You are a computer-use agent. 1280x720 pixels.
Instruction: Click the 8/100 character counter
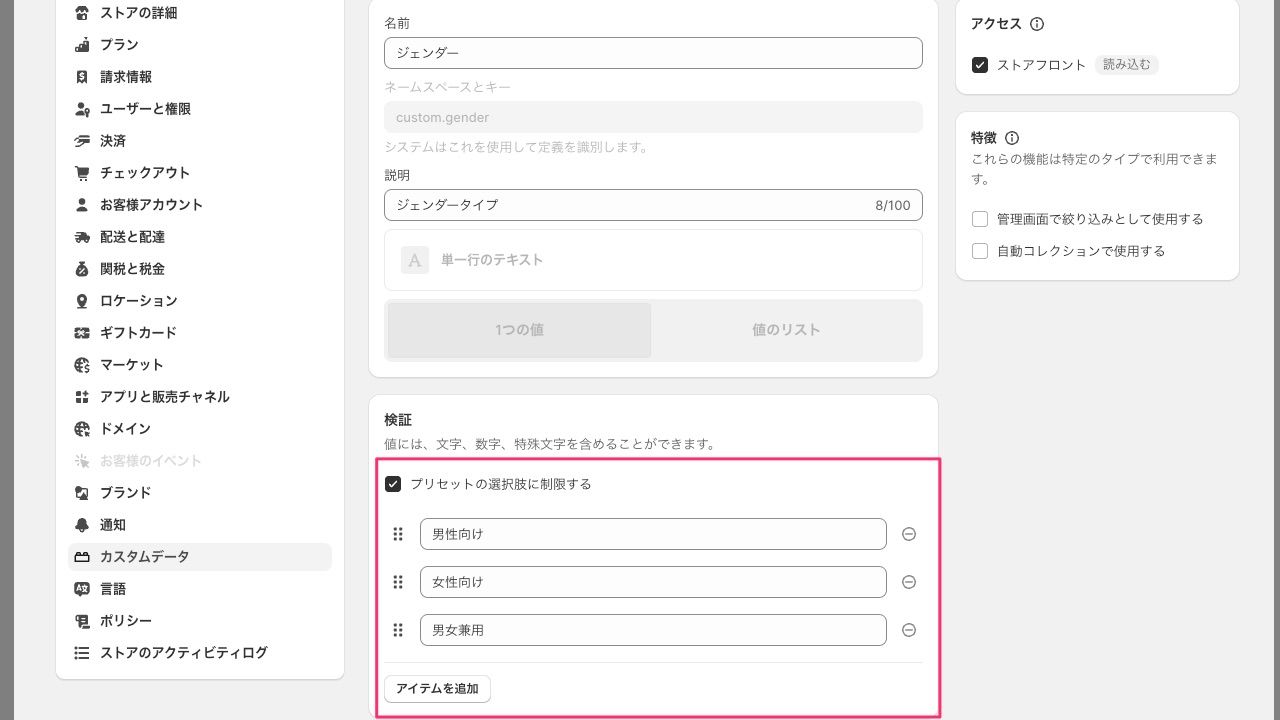pyautogui.click(x=893, y=205)
